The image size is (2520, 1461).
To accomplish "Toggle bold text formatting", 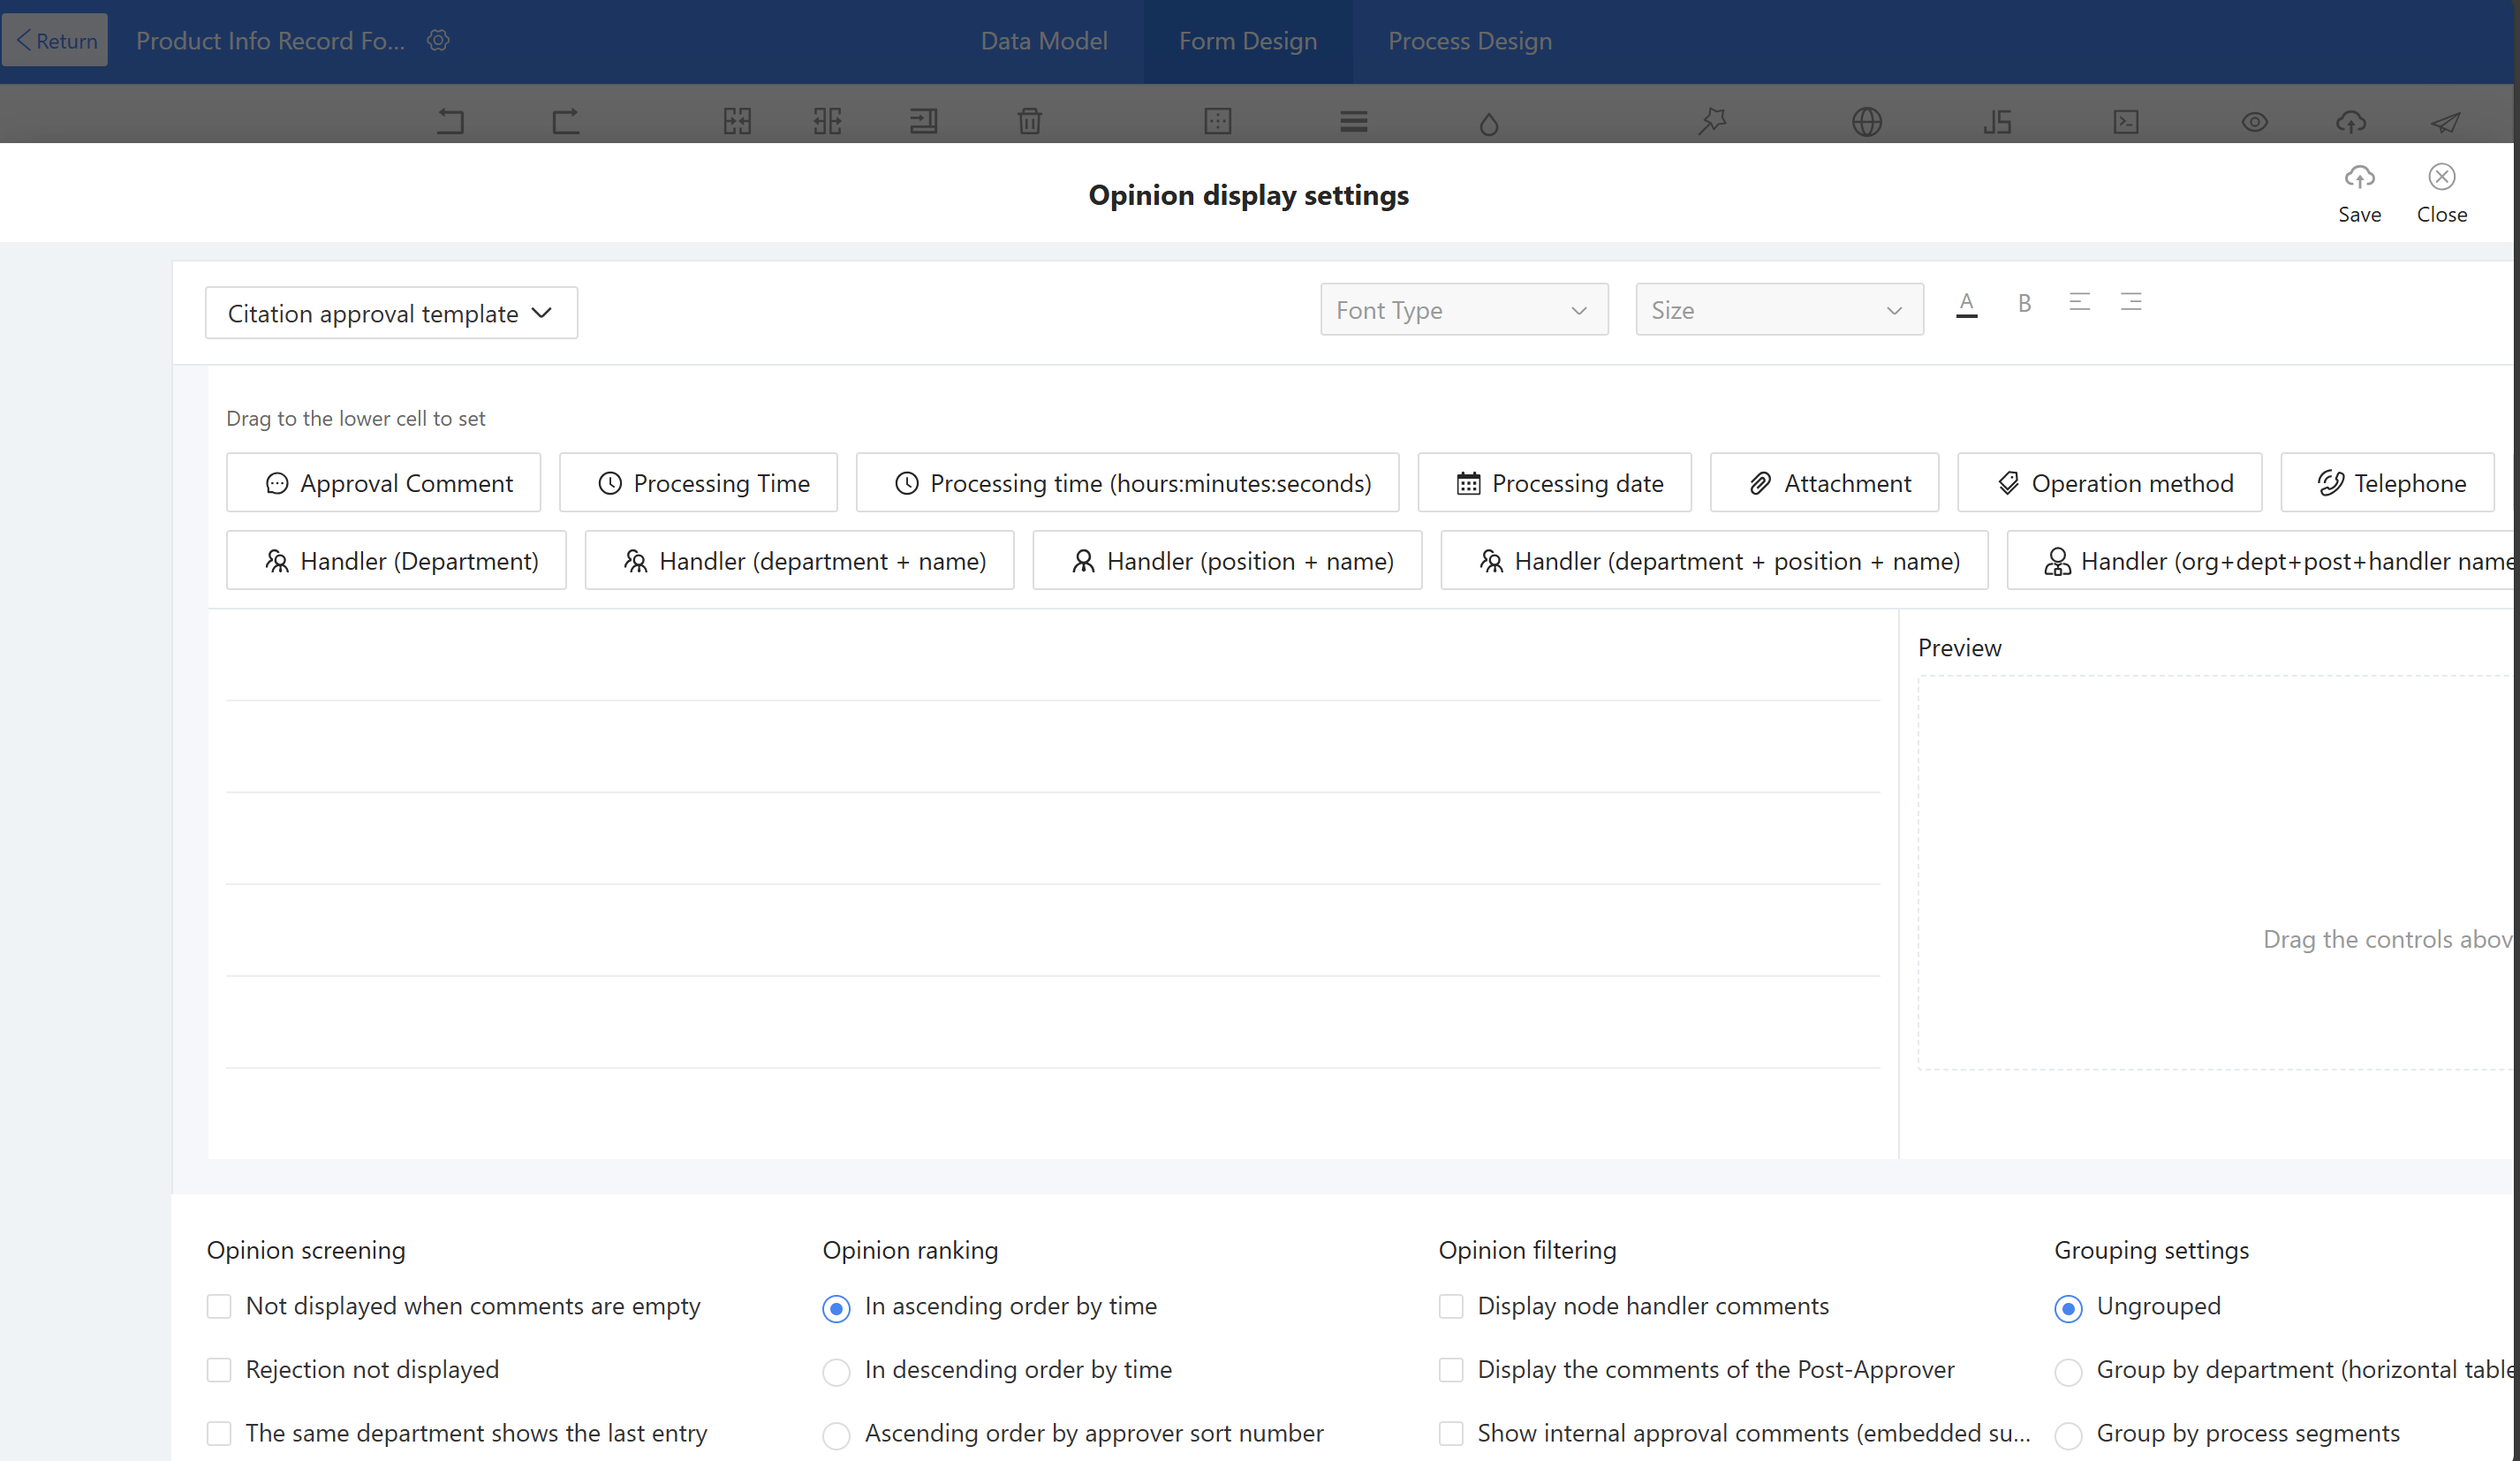I will [x=2024, y=303].
